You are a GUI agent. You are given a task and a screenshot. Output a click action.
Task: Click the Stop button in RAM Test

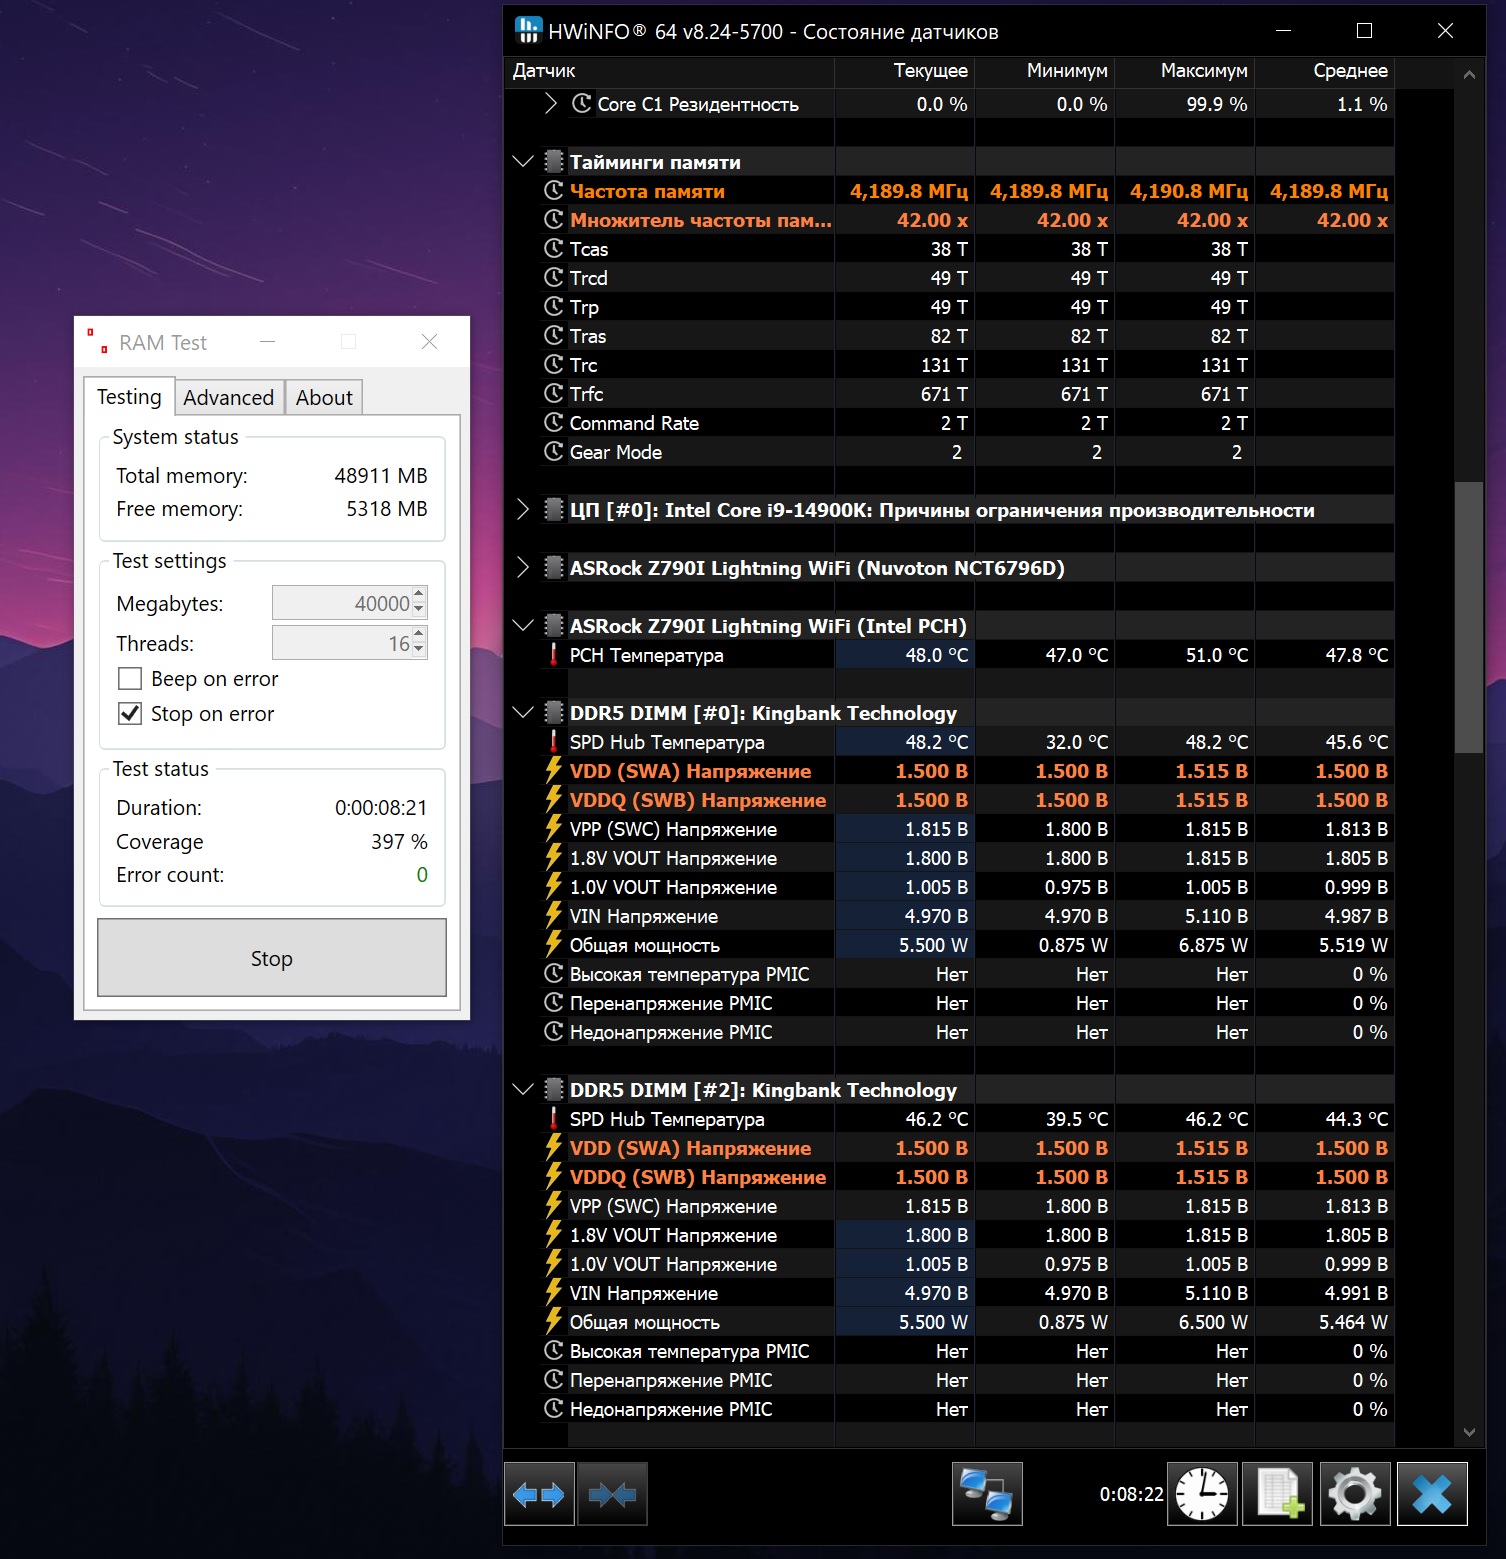[x=272, y=958]
